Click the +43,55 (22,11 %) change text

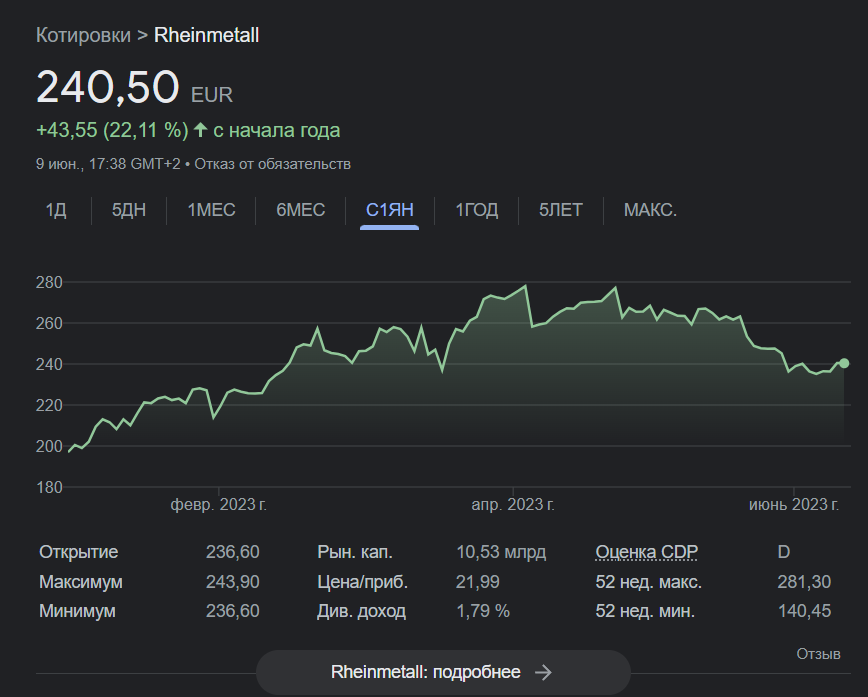pos(112,130)
